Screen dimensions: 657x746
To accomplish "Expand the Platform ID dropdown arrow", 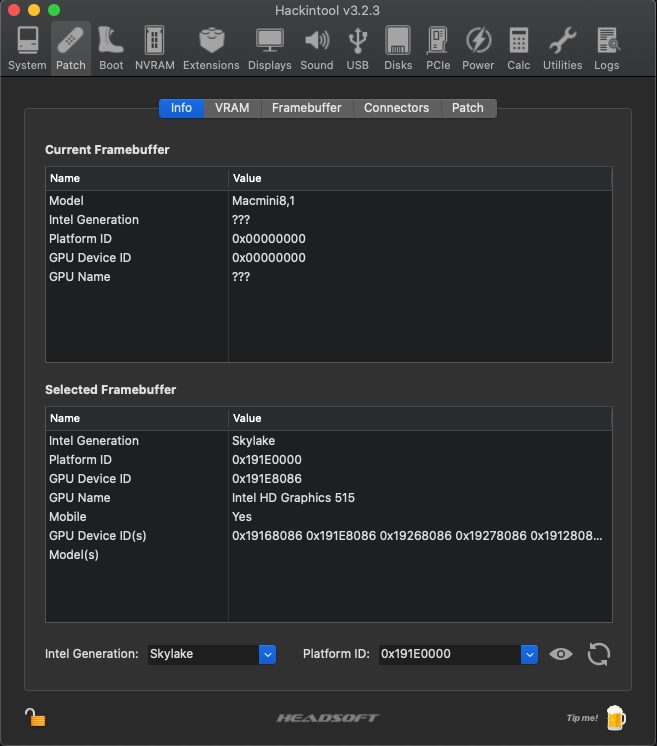I will [529, 654].
